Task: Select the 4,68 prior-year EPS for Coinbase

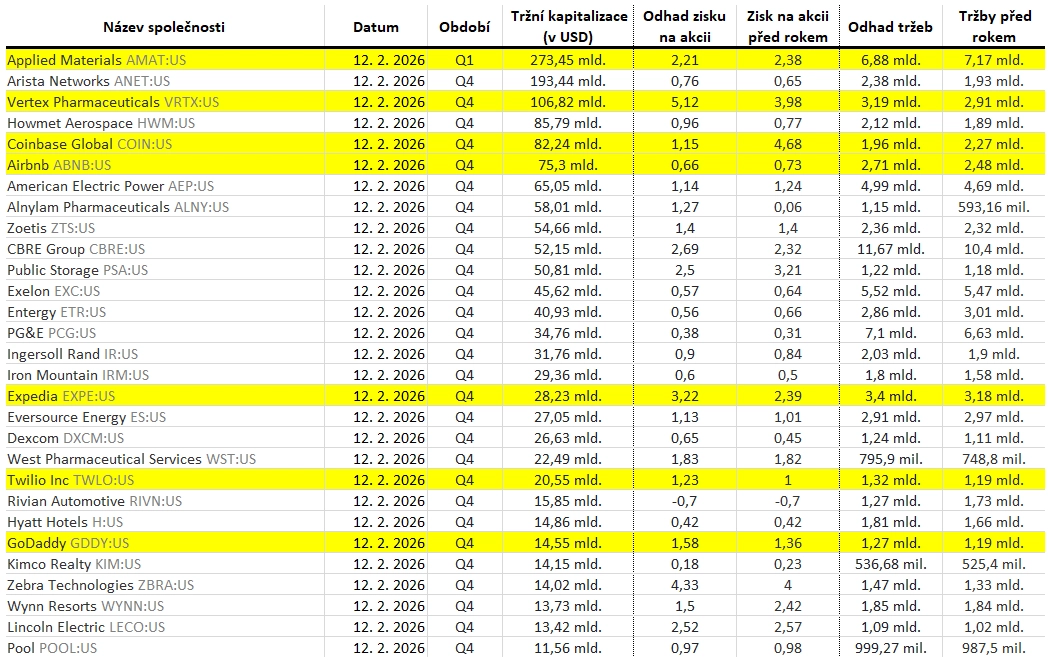Action: [788, 144]
